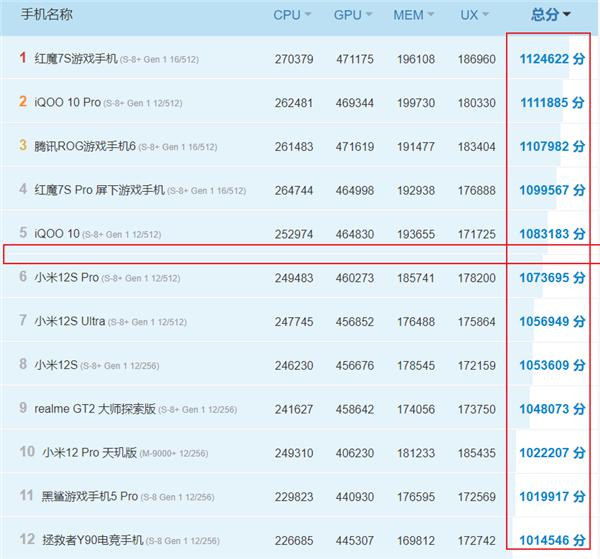Select total score 1083183 分
This screenshot has width=600, height=559.
click(x=552, y=233)
